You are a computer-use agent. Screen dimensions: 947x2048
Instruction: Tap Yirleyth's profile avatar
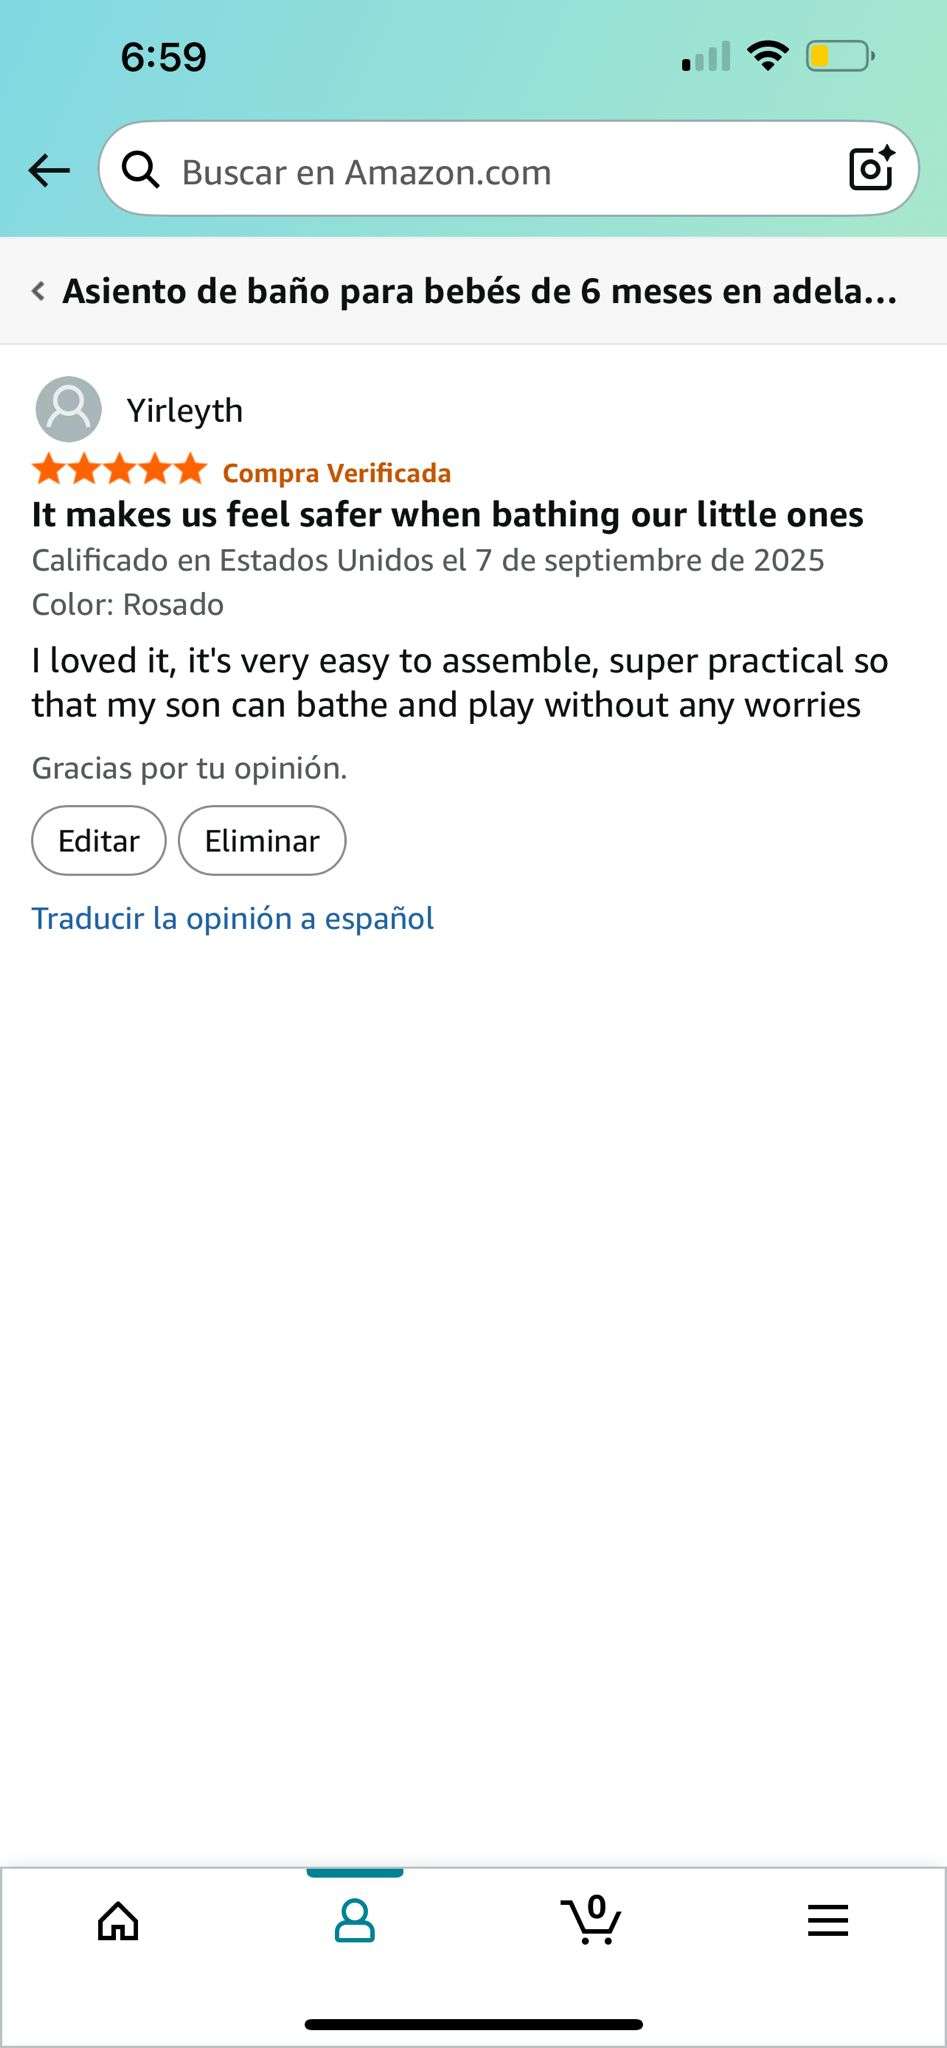pyautogui.click(x=69, y=409)
